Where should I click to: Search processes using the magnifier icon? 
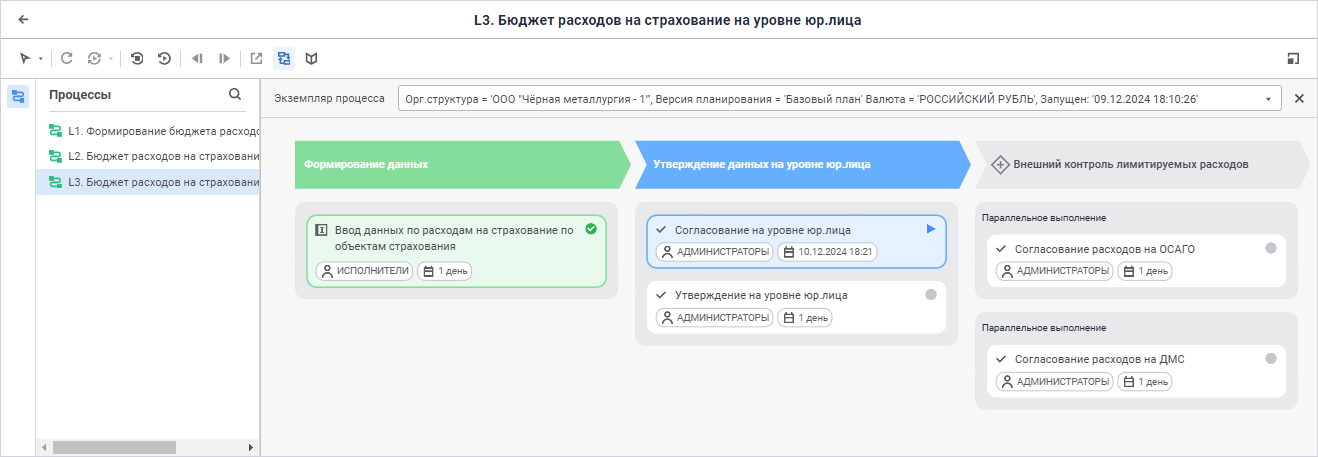click(235, 95)
